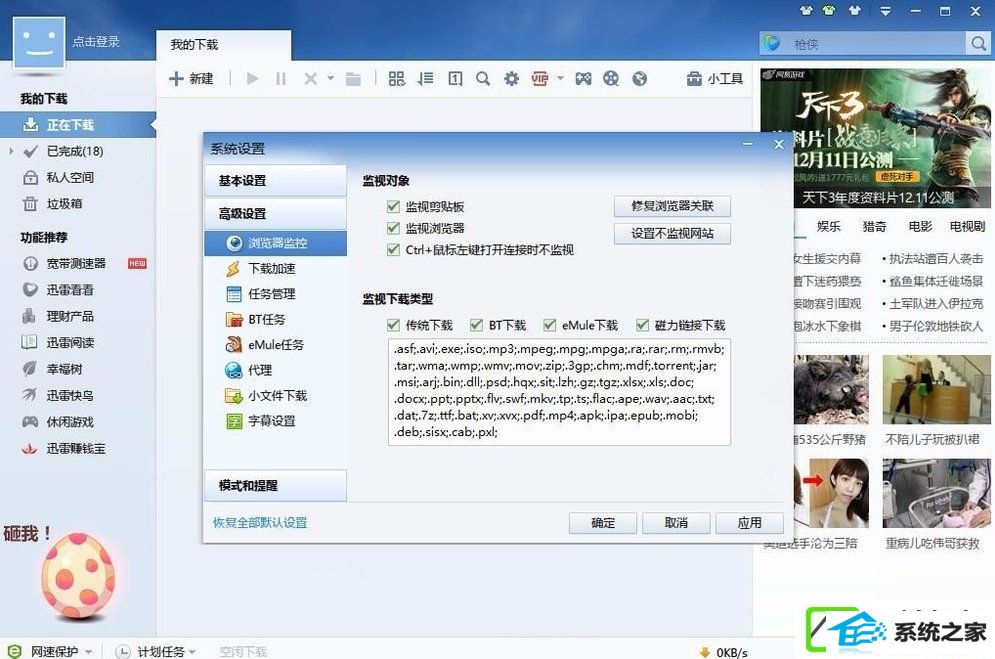Click the game controller icon in toolbar
The height and width of the screenshot is (659, 995).
[x=583, y=79]
